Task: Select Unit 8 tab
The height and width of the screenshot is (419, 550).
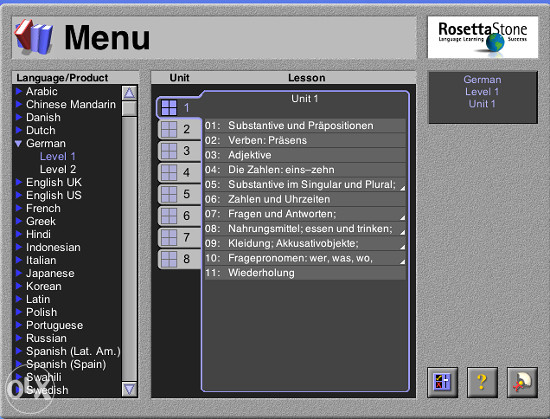Action: pyautogui.click(x=179, y=259)
